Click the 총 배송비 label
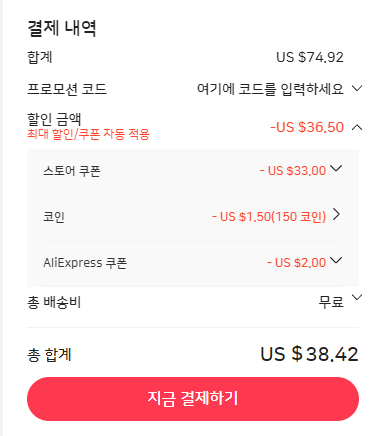This screenshot has width=374, height=436. (x=54, y=302)
